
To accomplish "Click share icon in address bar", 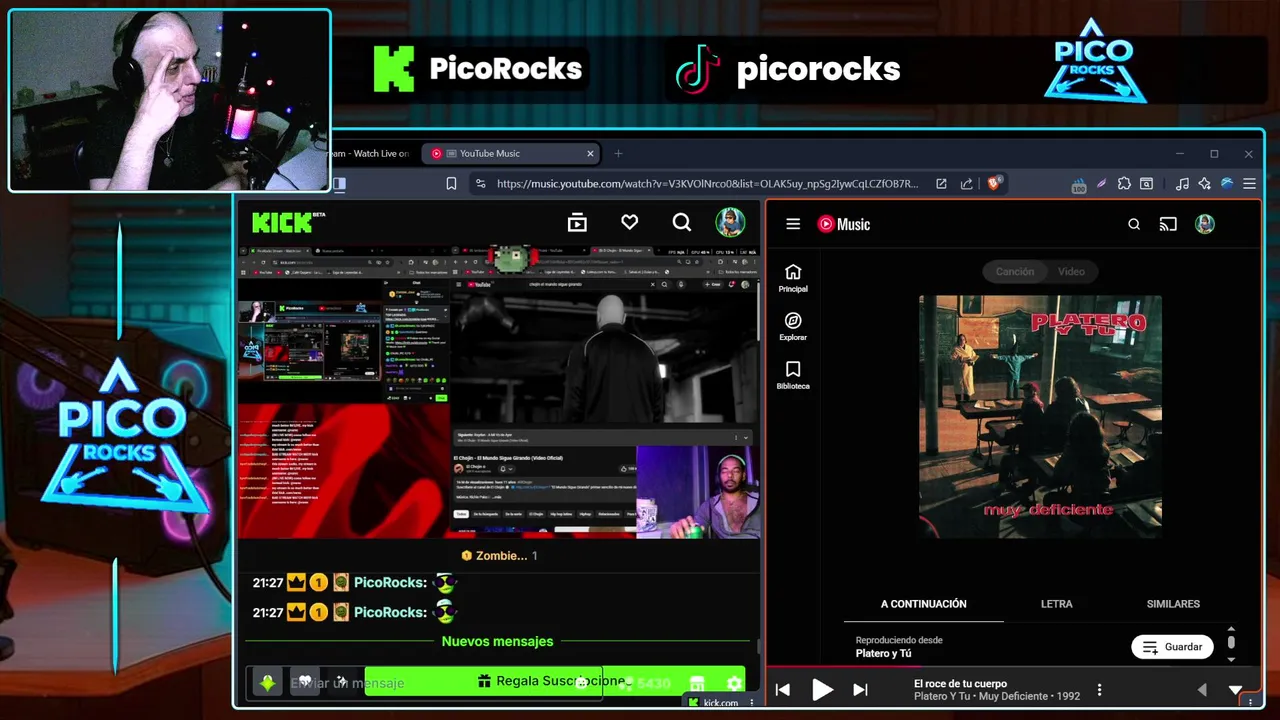I will (x=966, y=184).
